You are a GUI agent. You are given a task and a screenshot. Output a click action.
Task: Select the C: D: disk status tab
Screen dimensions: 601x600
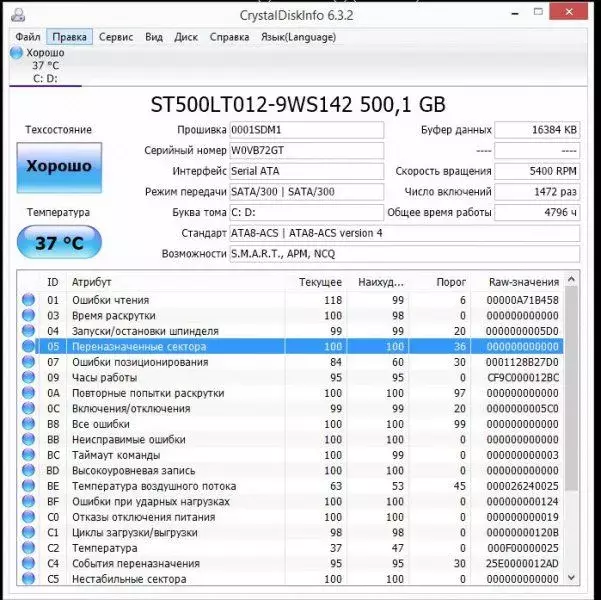tap(45, 66)
